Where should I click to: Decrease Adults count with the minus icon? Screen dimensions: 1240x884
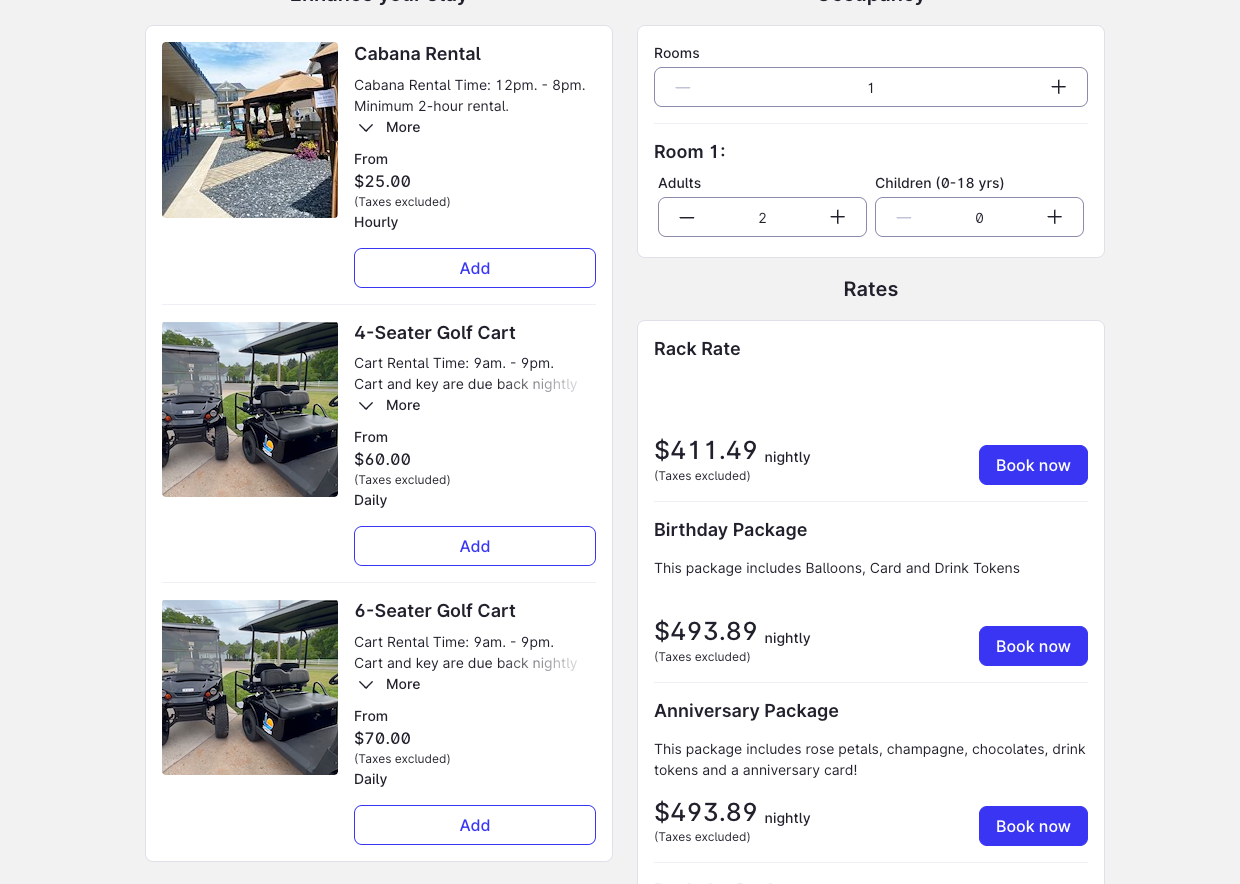point(687,217)
